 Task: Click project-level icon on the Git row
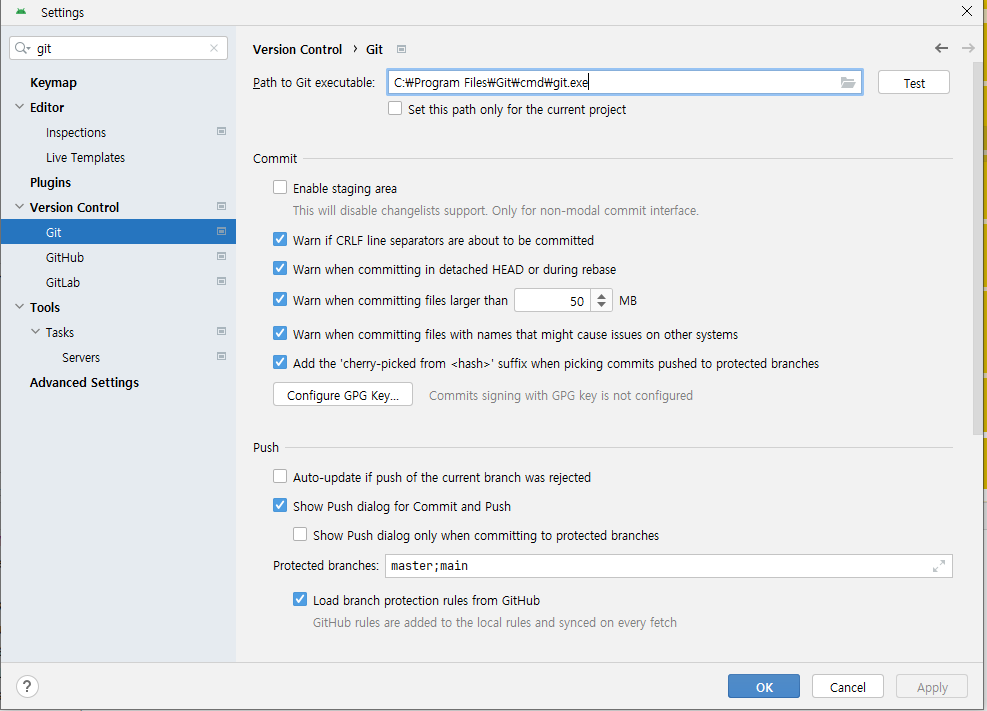click(x=222, y=232)
